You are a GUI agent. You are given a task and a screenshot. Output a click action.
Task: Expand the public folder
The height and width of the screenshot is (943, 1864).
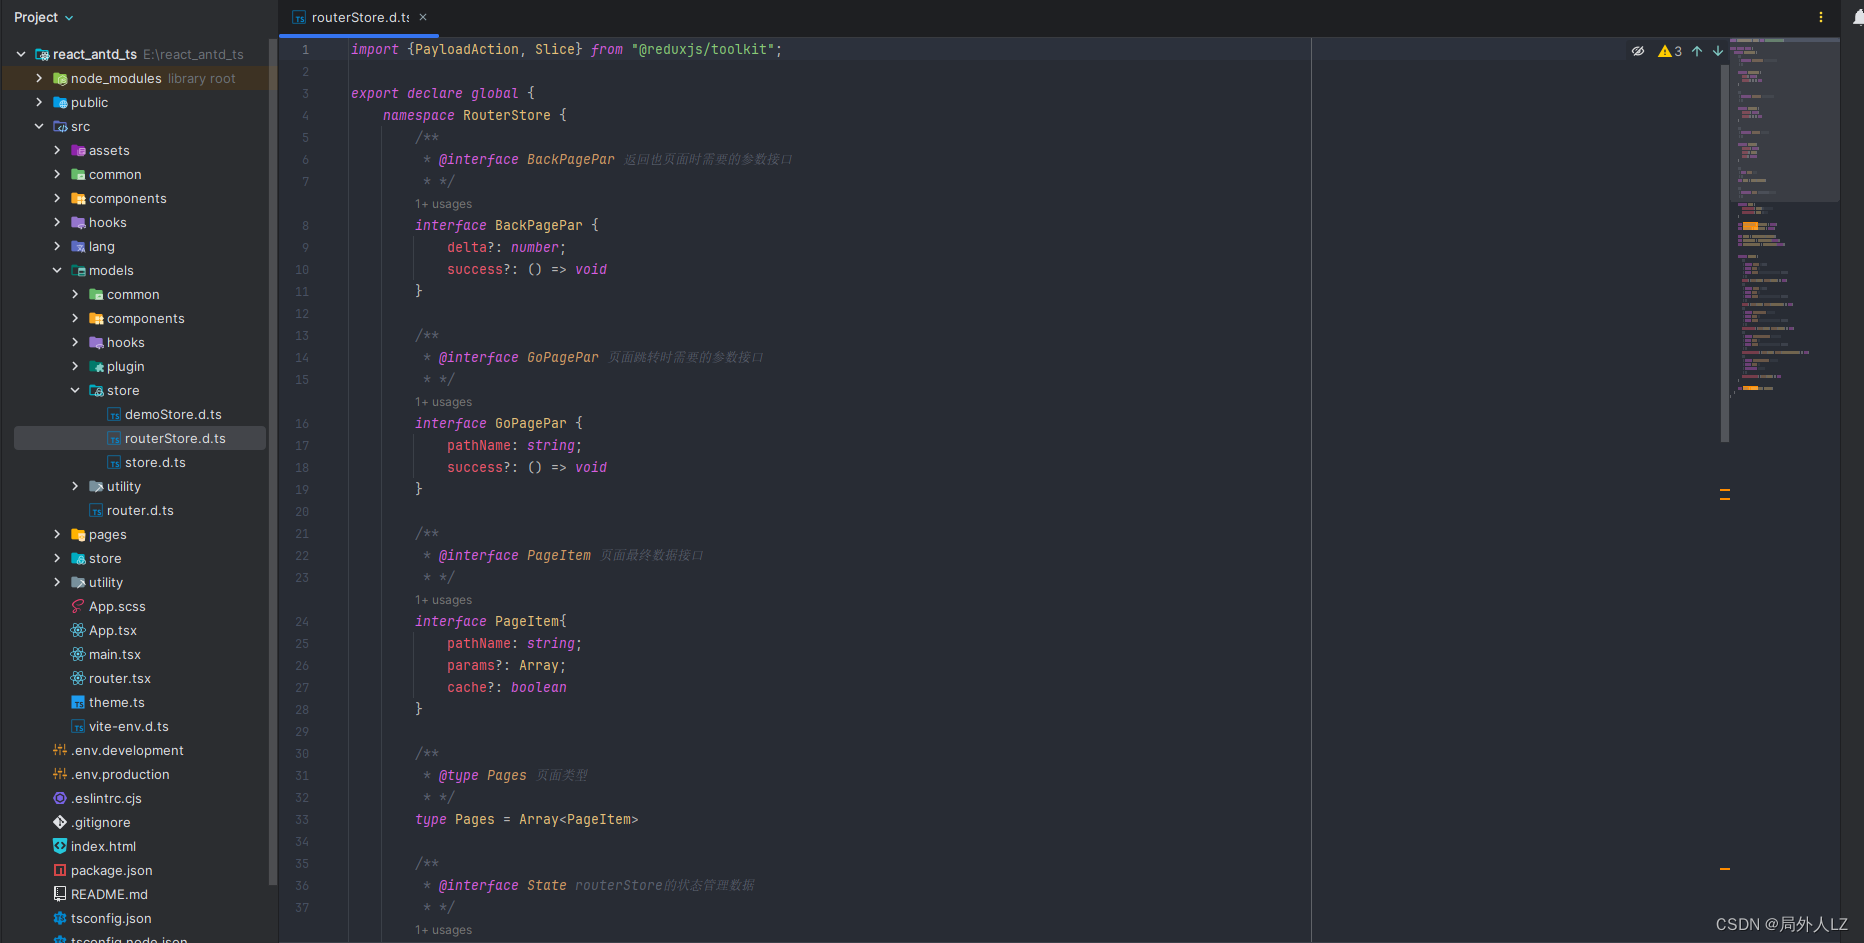(39, 102)
